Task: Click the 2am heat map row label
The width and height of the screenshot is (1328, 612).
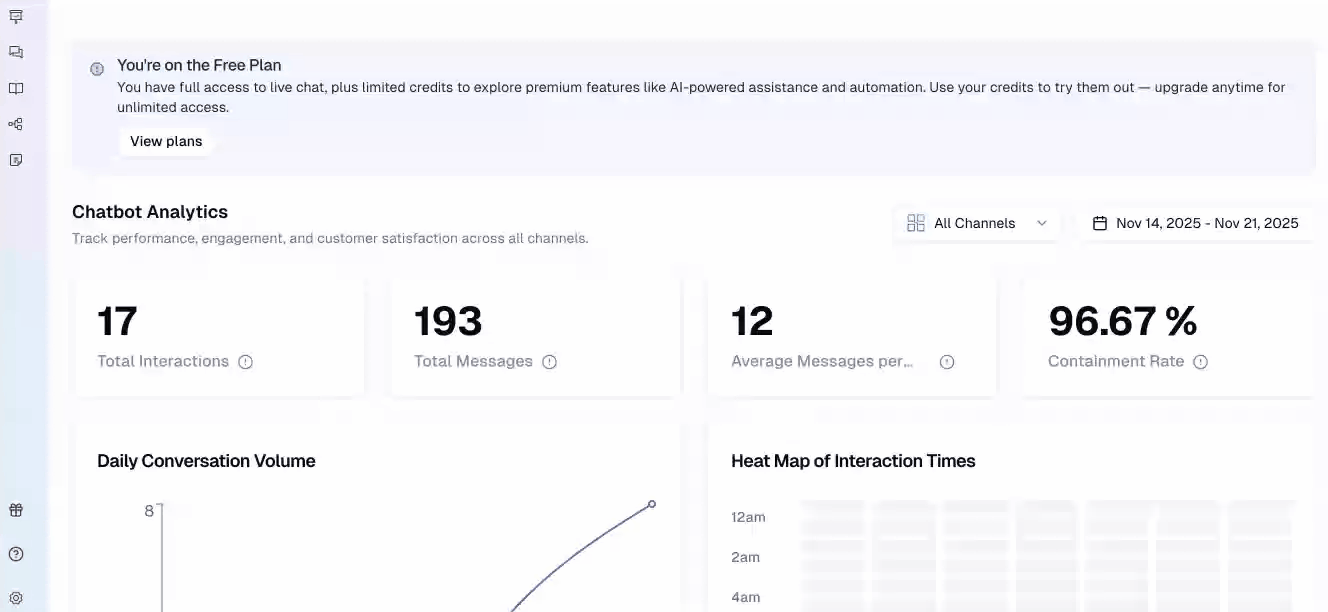Action: pyautogui.click(x=745, y=557)
